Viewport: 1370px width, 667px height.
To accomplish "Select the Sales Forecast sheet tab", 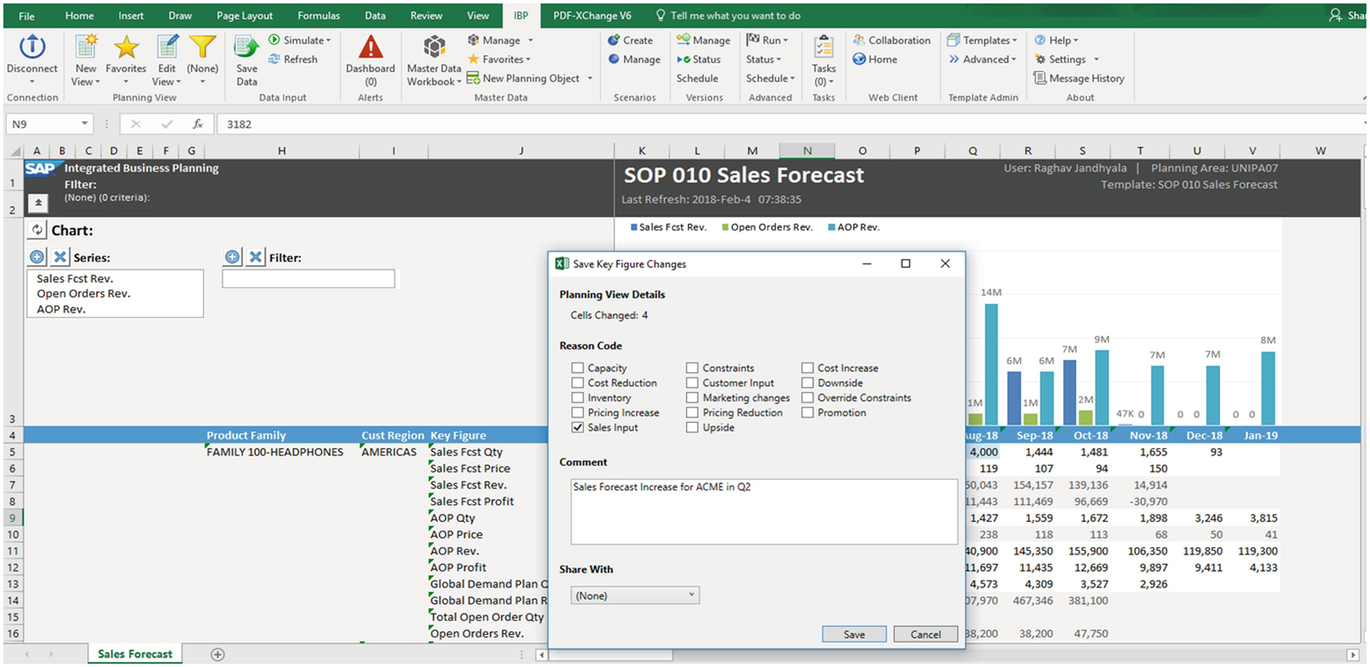I will tap(134, 653).
